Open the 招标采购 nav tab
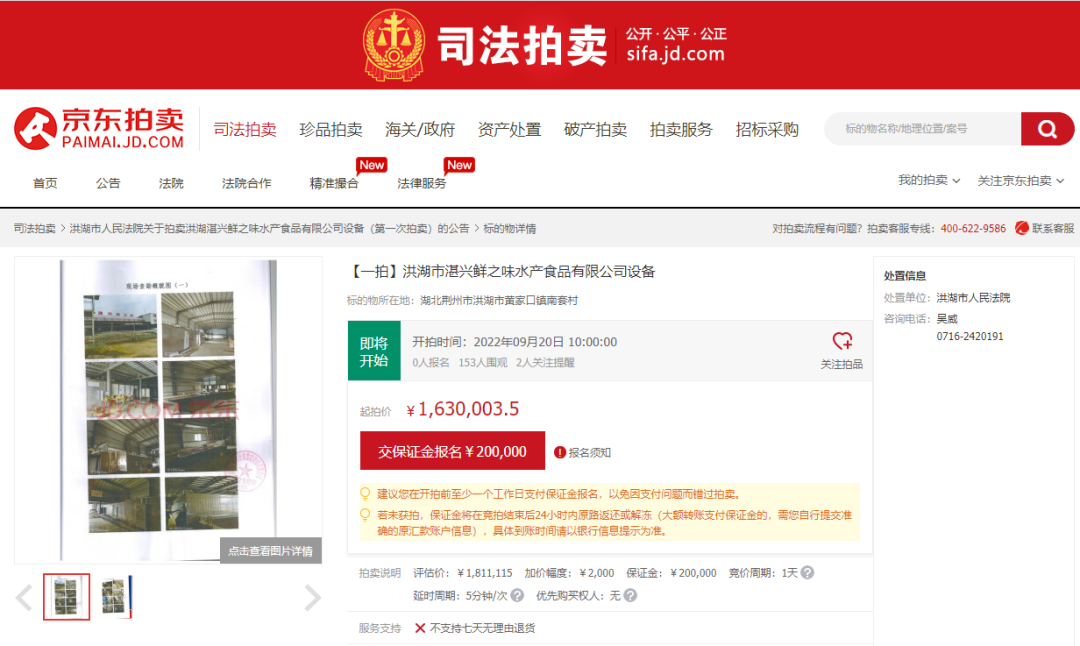1080x646 pixels. pos(767,129)
